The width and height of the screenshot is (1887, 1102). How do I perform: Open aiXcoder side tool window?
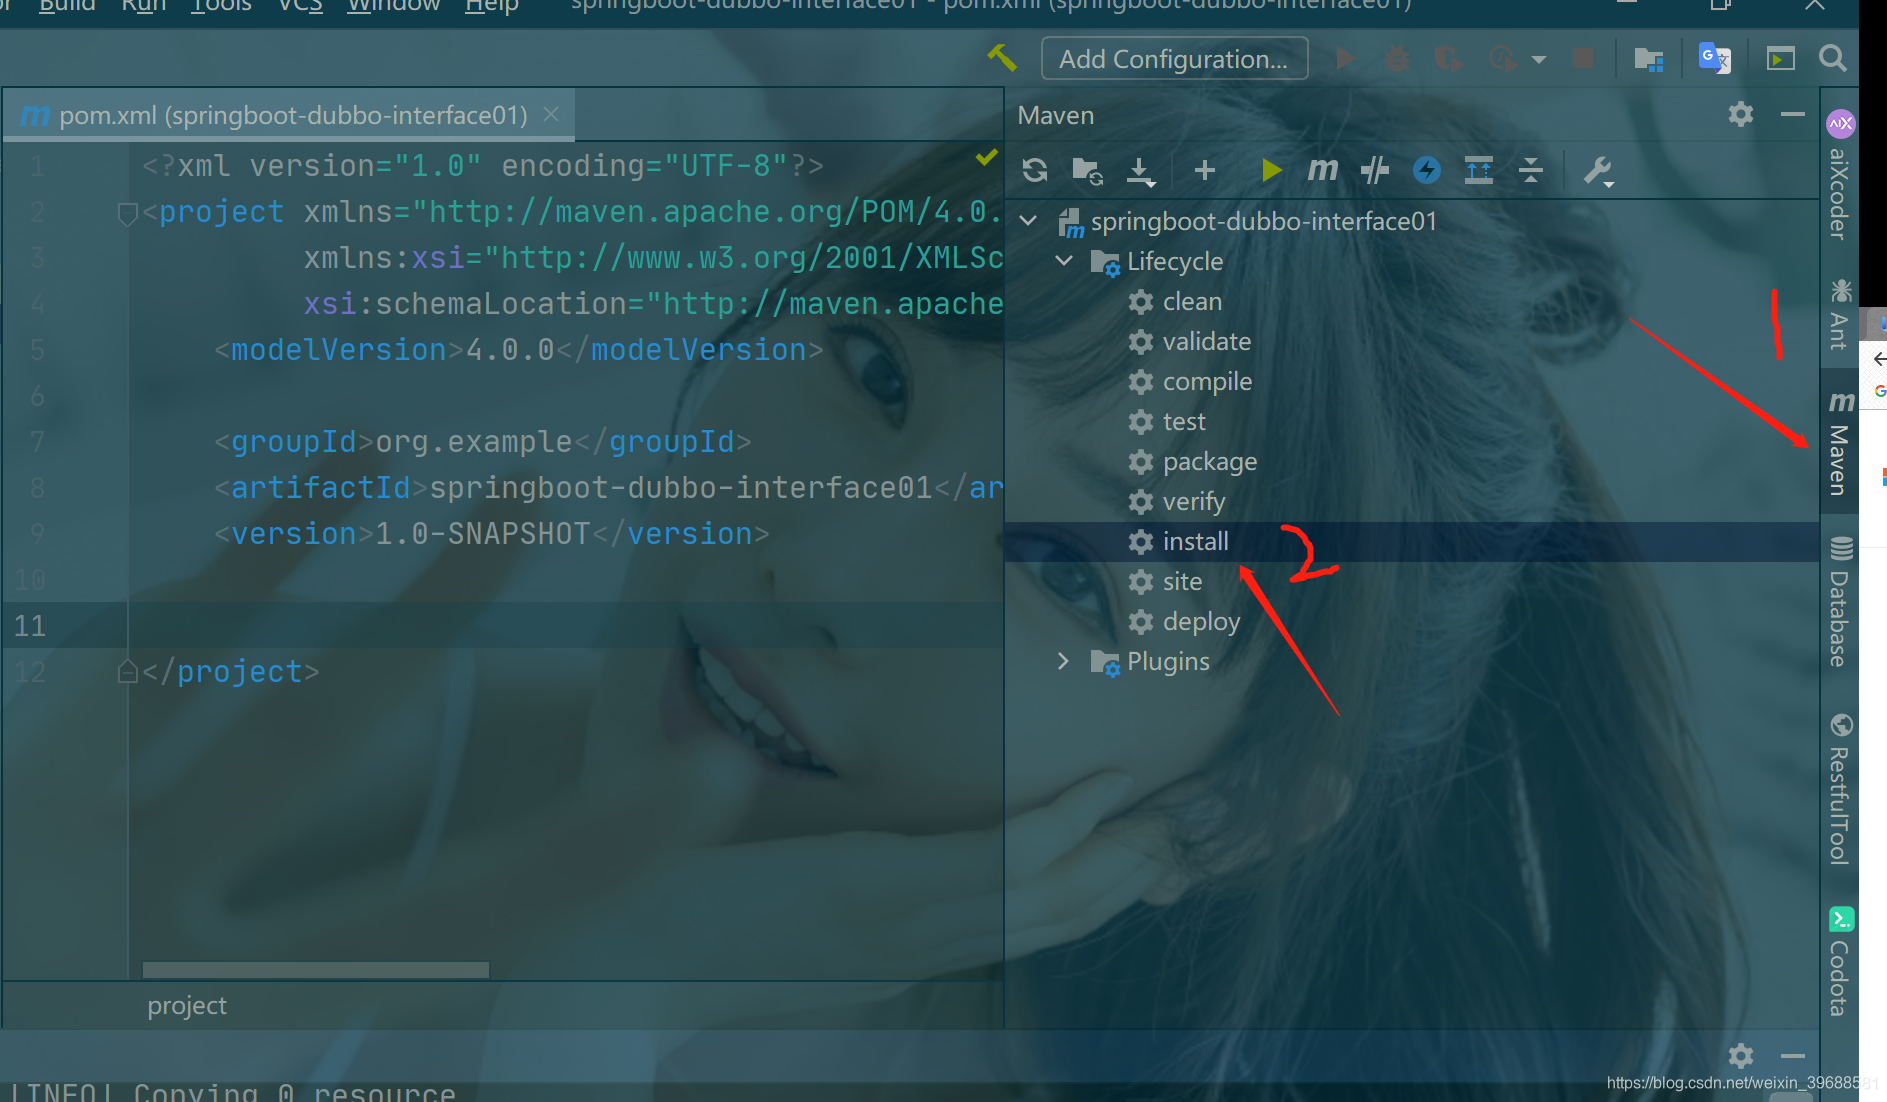coord(1840,176)
